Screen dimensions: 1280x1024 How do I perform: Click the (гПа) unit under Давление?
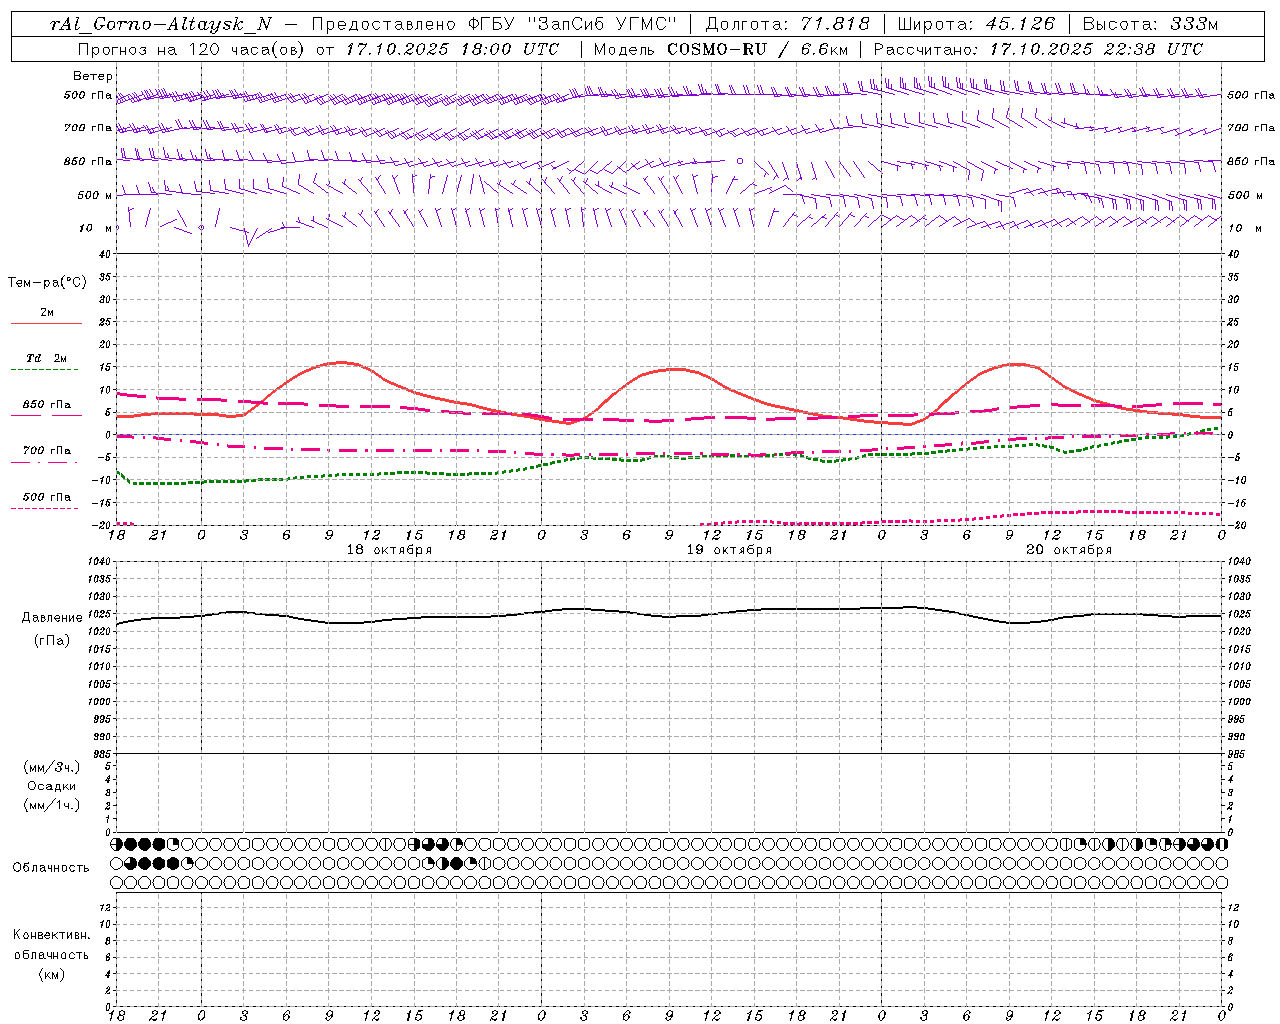52,640
